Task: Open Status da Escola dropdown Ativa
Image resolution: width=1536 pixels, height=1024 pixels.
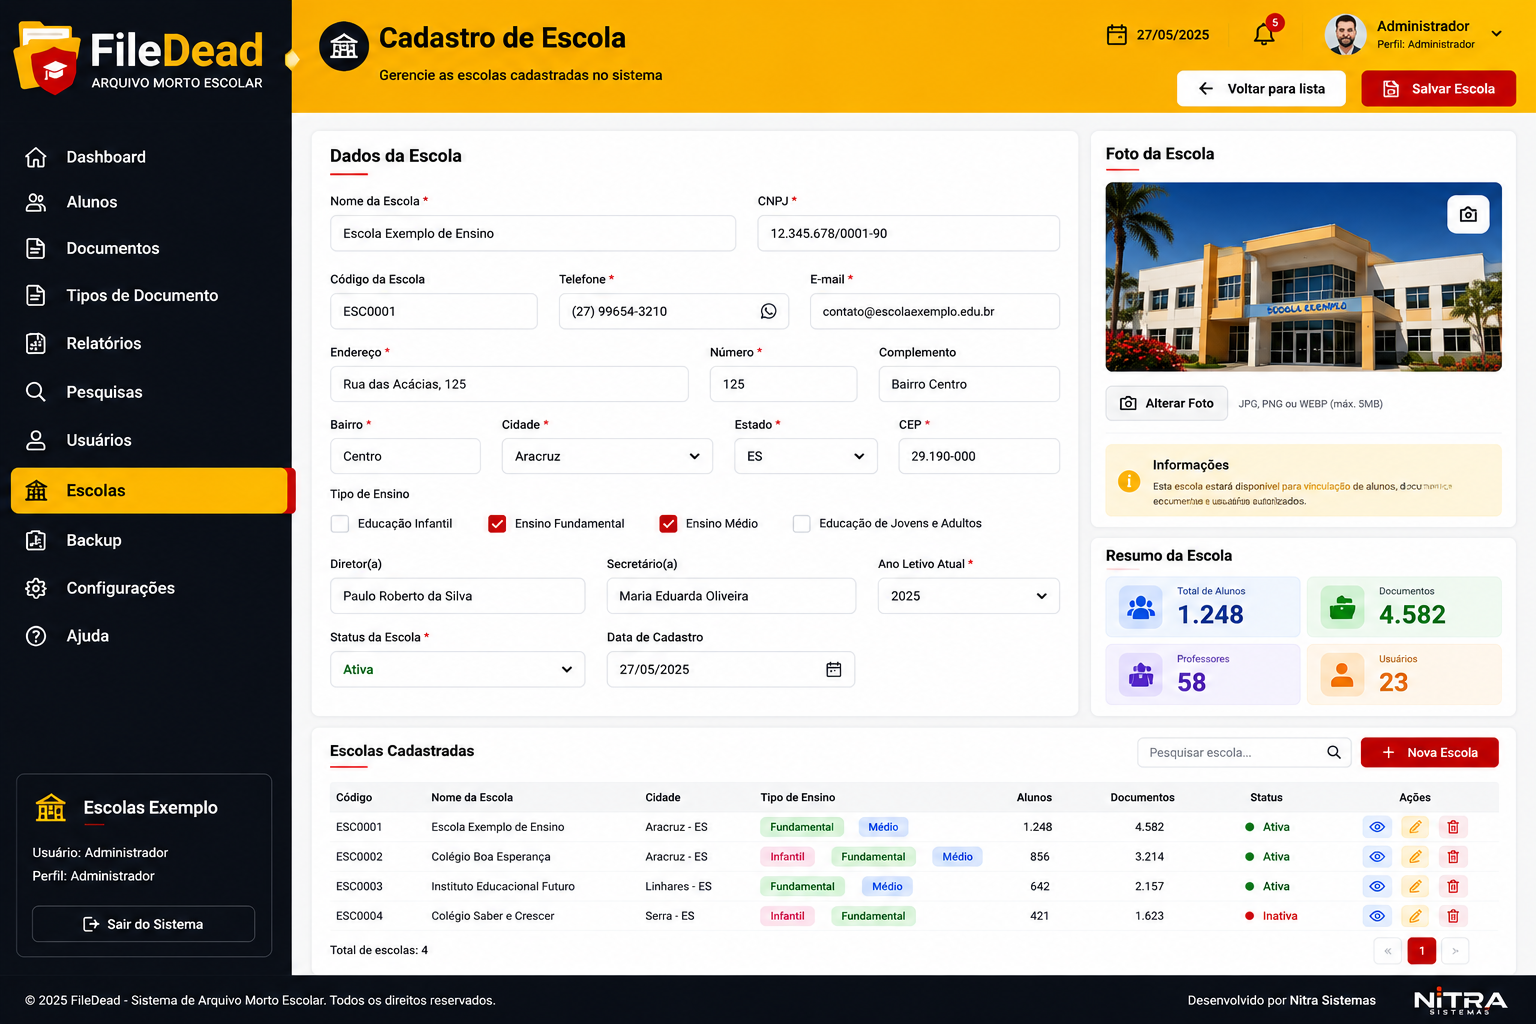Action: pos(457,669)
